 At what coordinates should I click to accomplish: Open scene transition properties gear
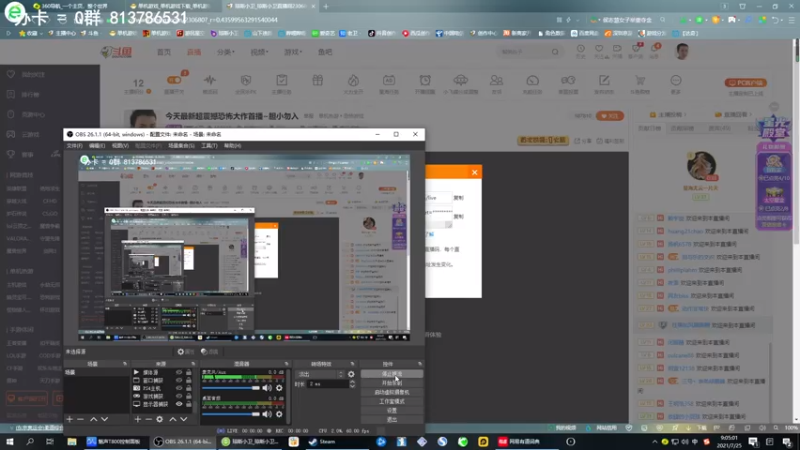coord(351,374)
